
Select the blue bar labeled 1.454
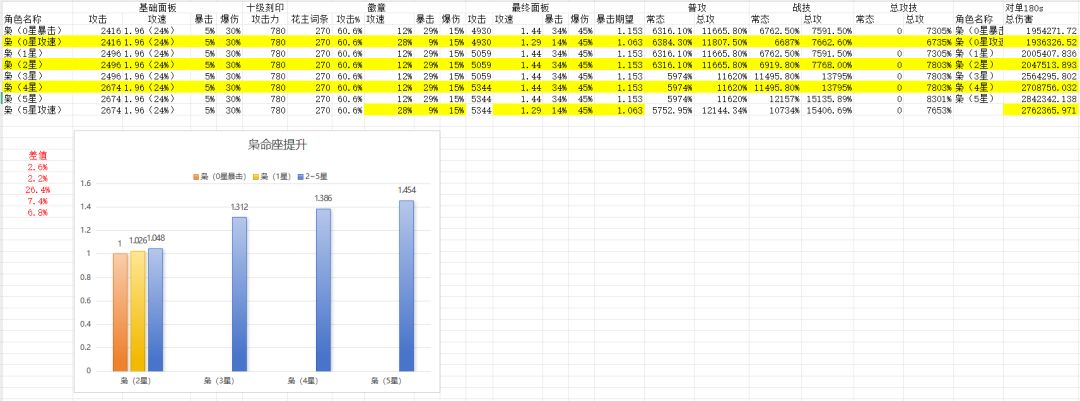pyautogui.click(x=406, y=285)
